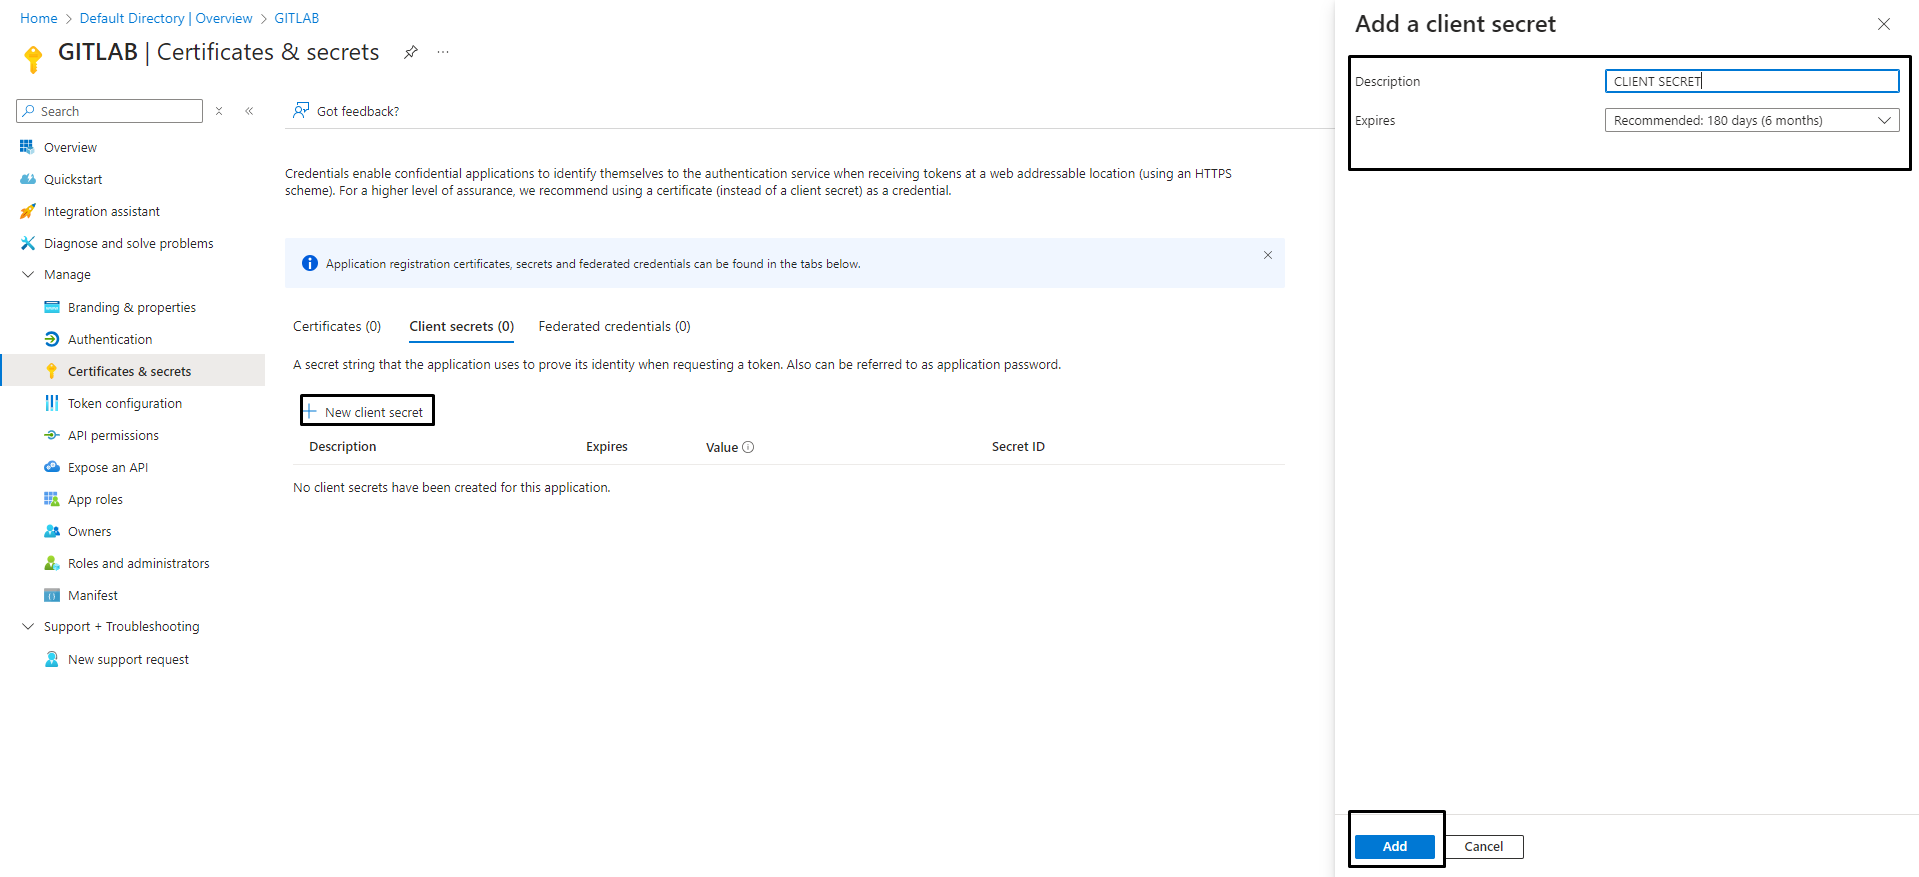
Task: Click the Description text field
Action: click(1751, 81)
